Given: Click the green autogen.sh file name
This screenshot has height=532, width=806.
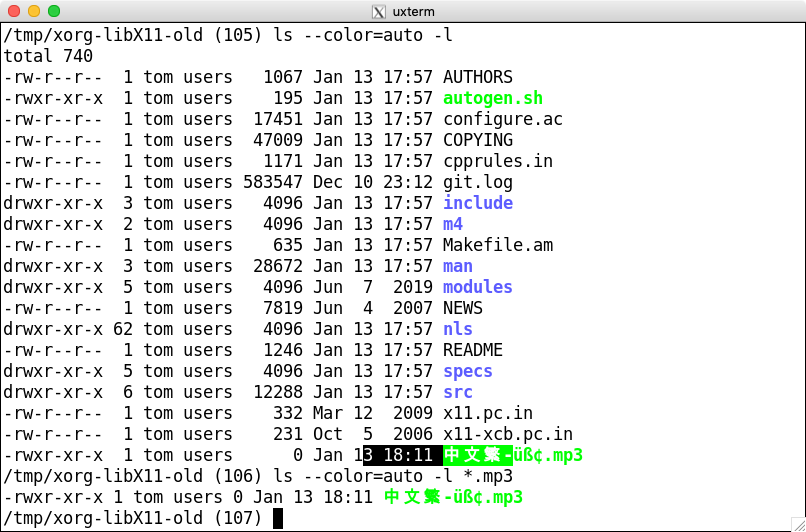Looking at the screenshot, I should click(492, 98).
